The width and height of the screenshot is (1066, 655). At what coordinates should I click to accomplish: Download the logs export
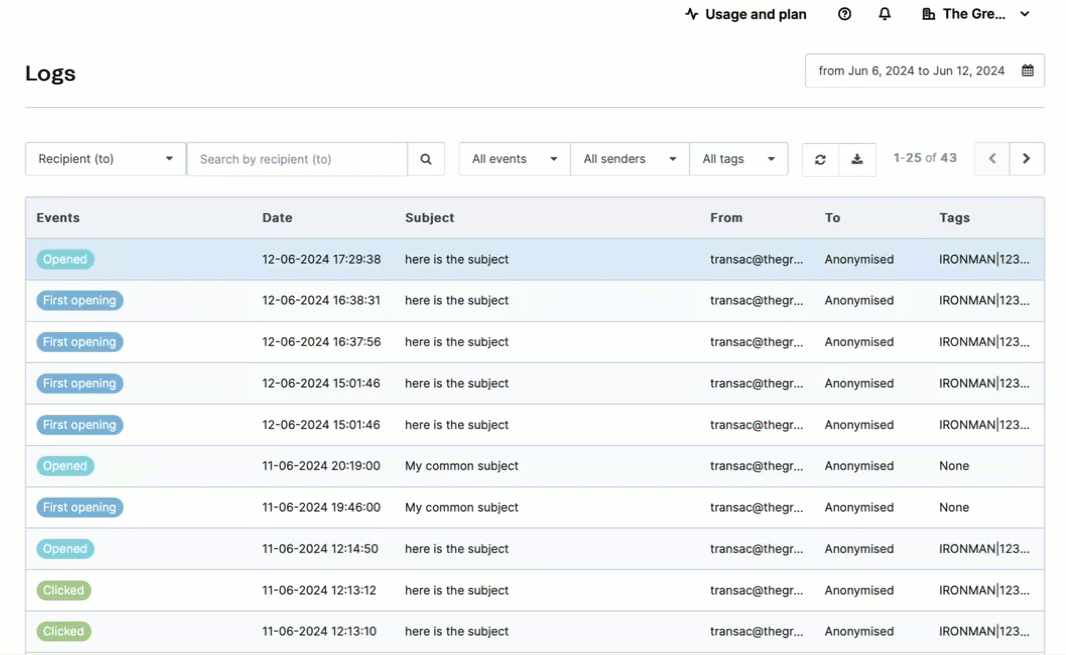click(x=857, y=159)
